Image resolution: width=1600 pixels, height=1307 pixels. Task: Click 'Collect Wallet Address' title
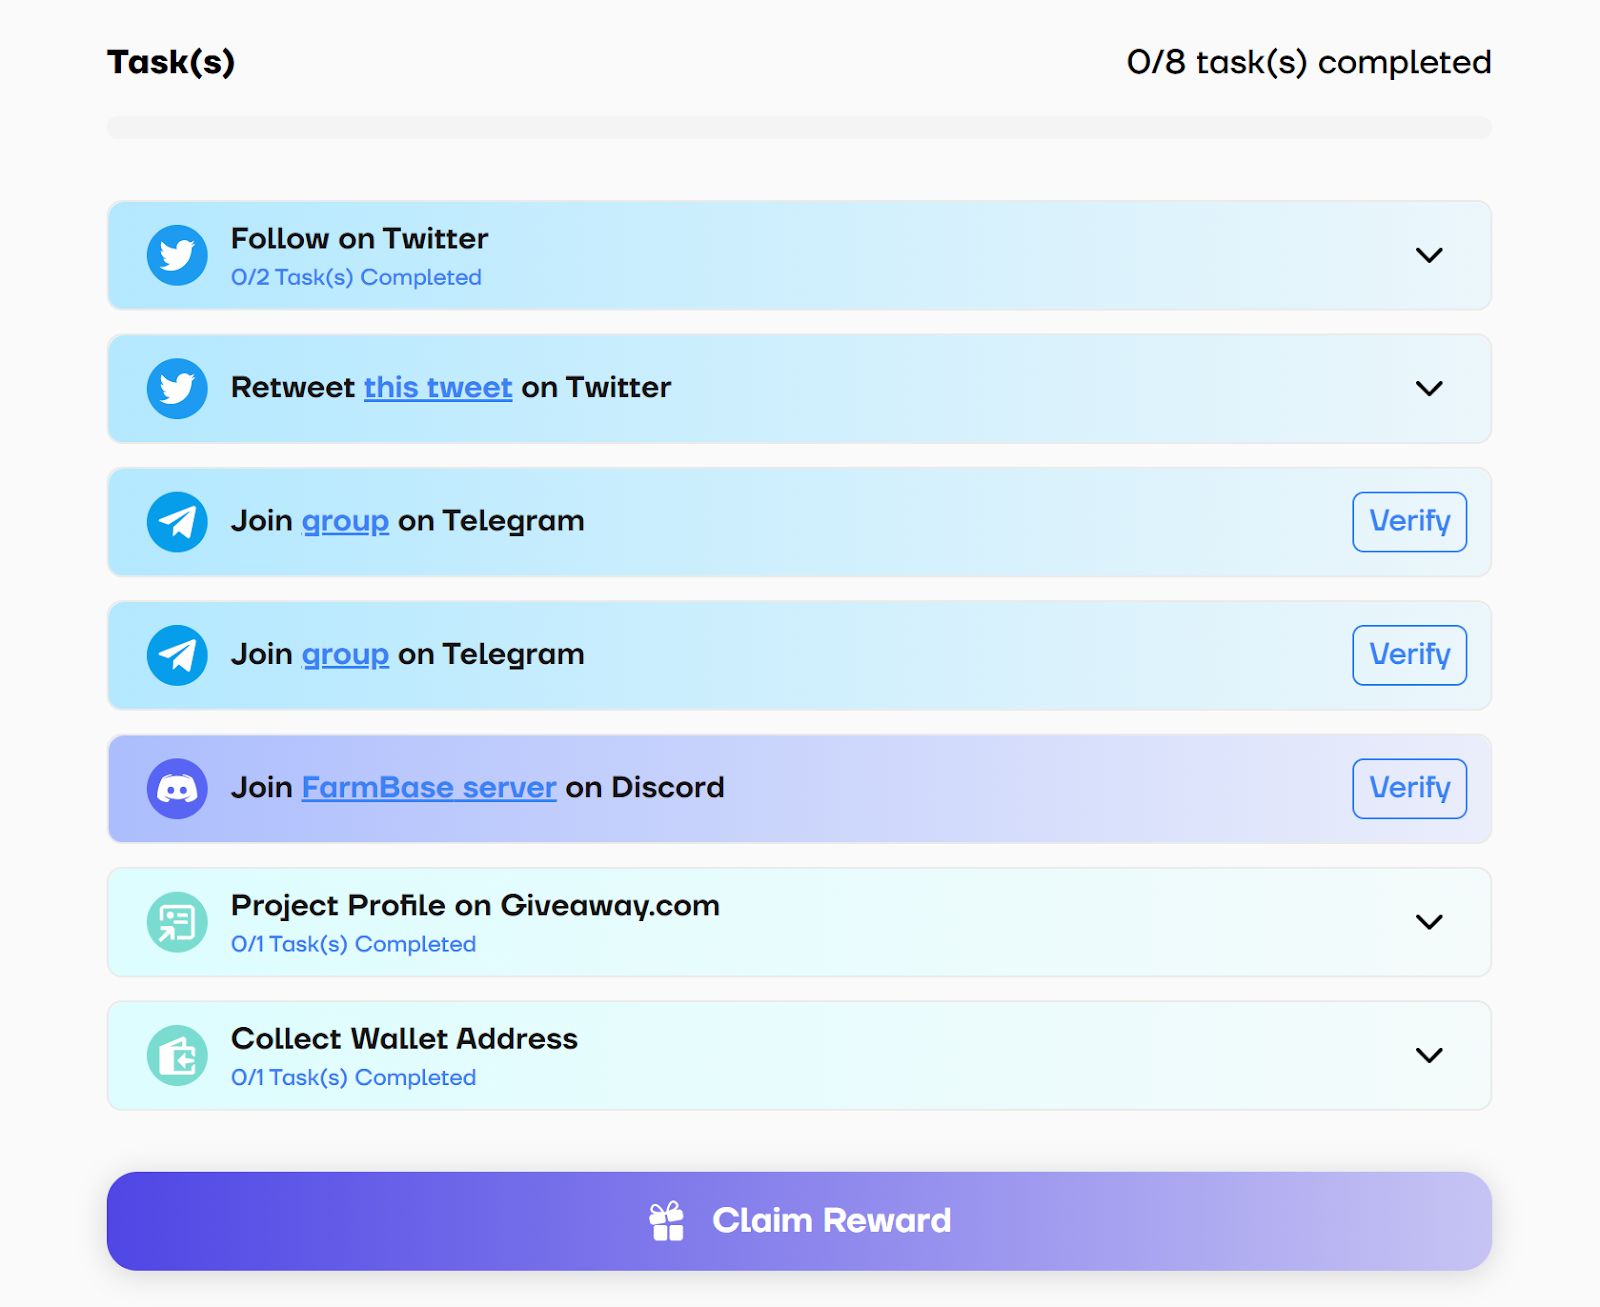(404, 1039)
